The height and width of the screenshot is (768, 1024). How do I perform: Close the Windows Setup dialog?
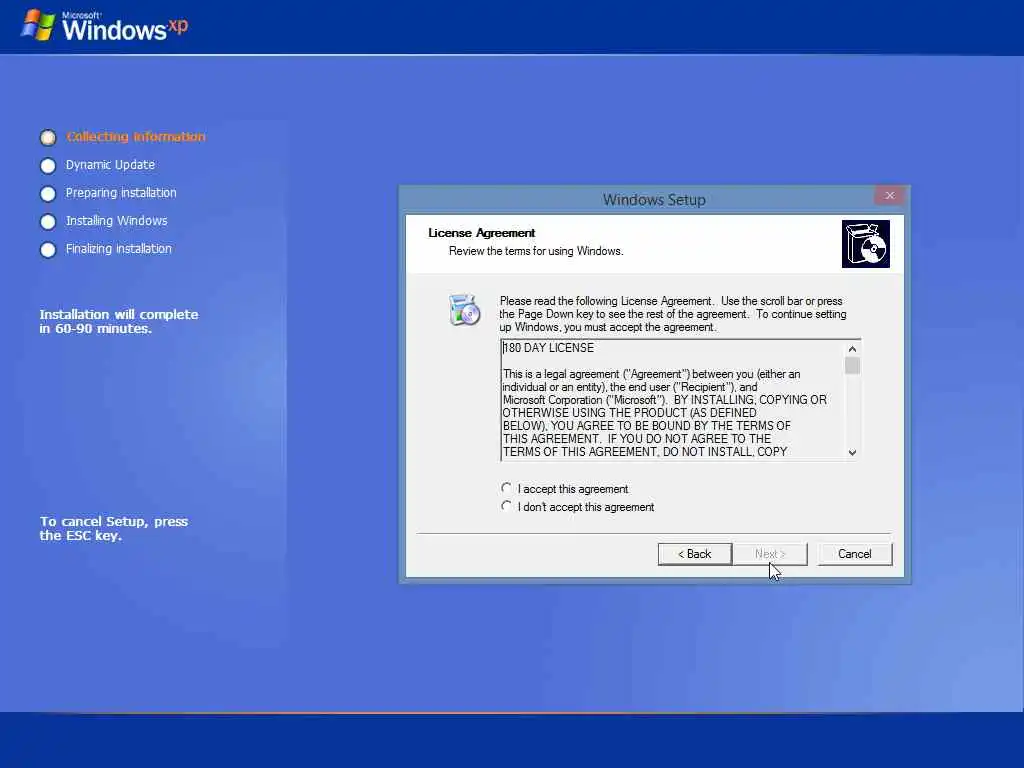coord(889,195)
